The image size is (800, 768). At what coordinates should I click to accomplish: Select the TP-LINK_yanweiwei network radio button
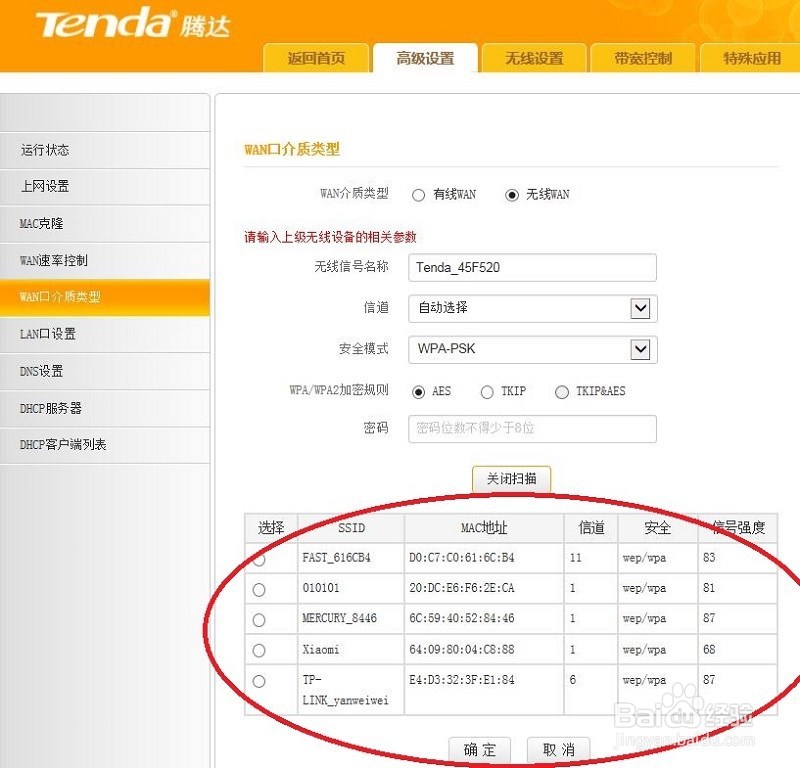(x=259, y=681)
